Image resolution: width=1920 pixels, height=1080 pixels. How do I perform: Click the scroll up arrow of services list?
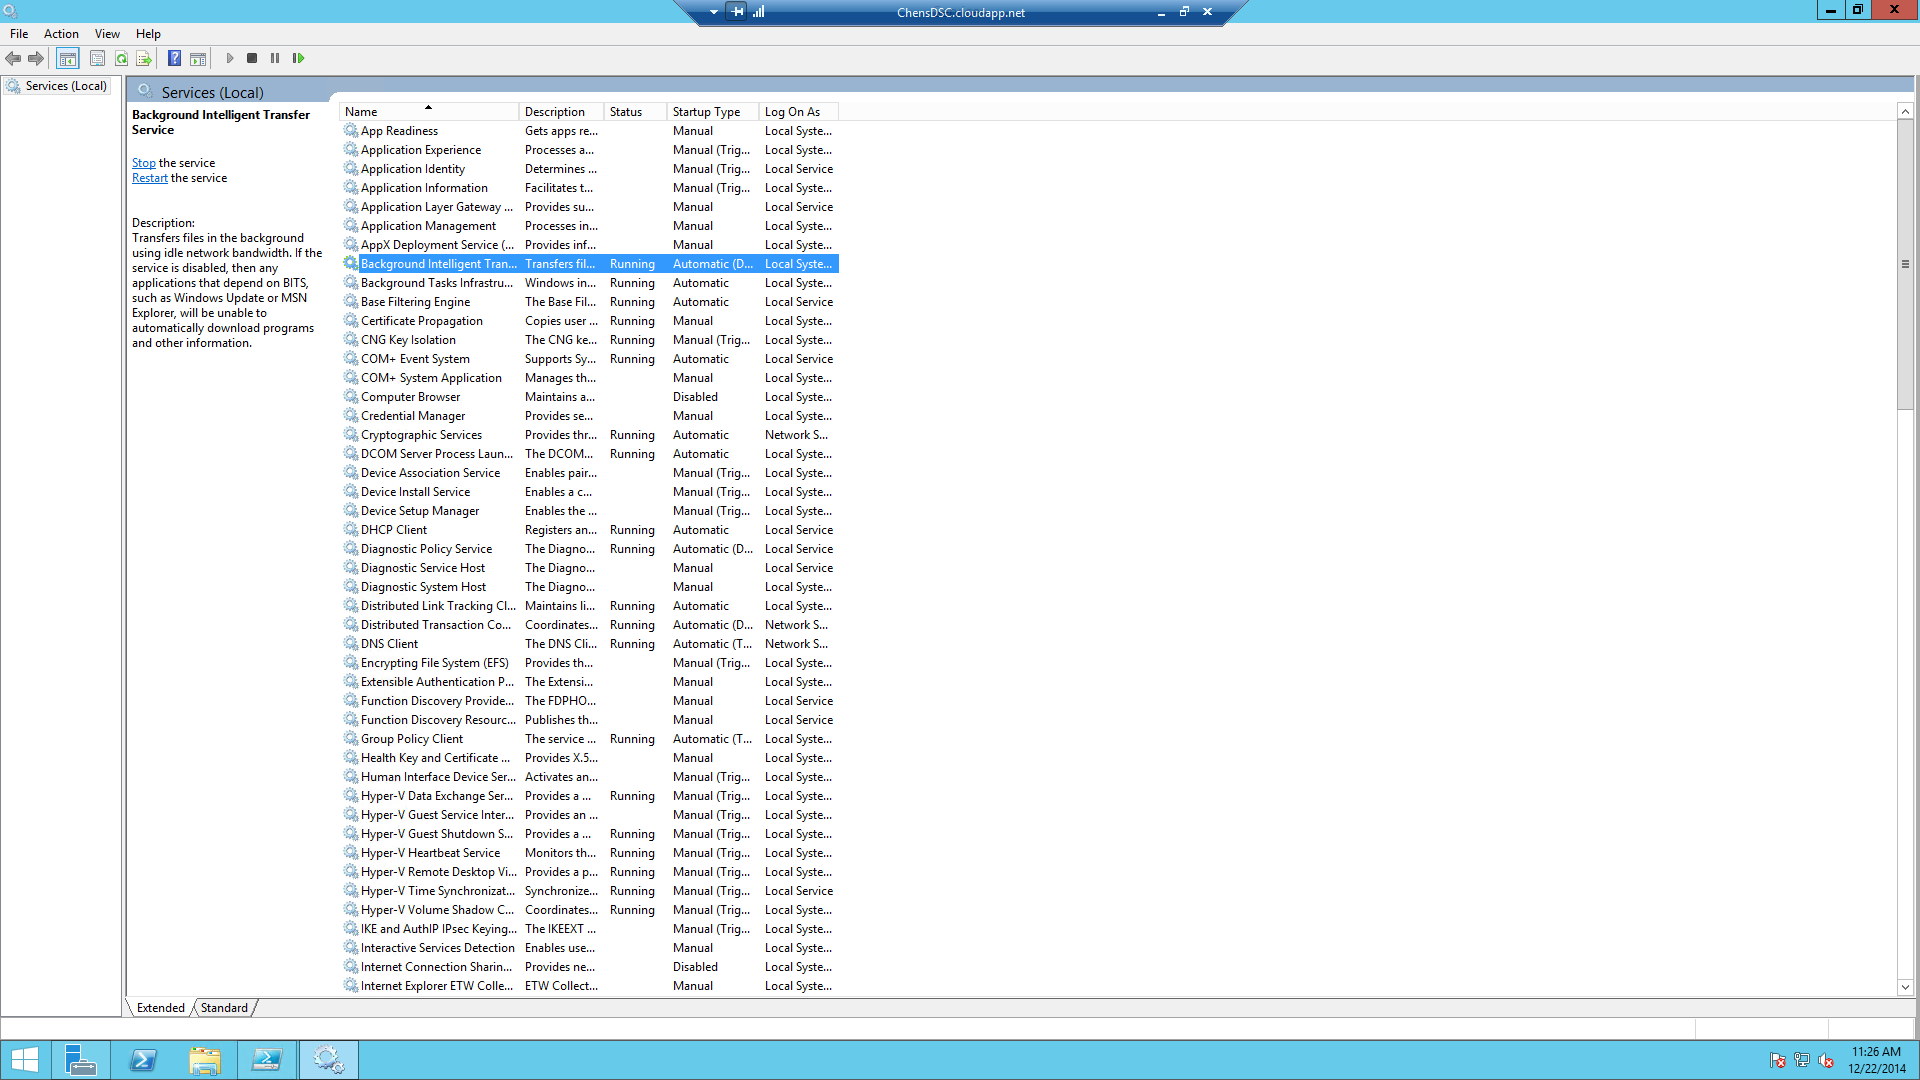point(1905,112)
